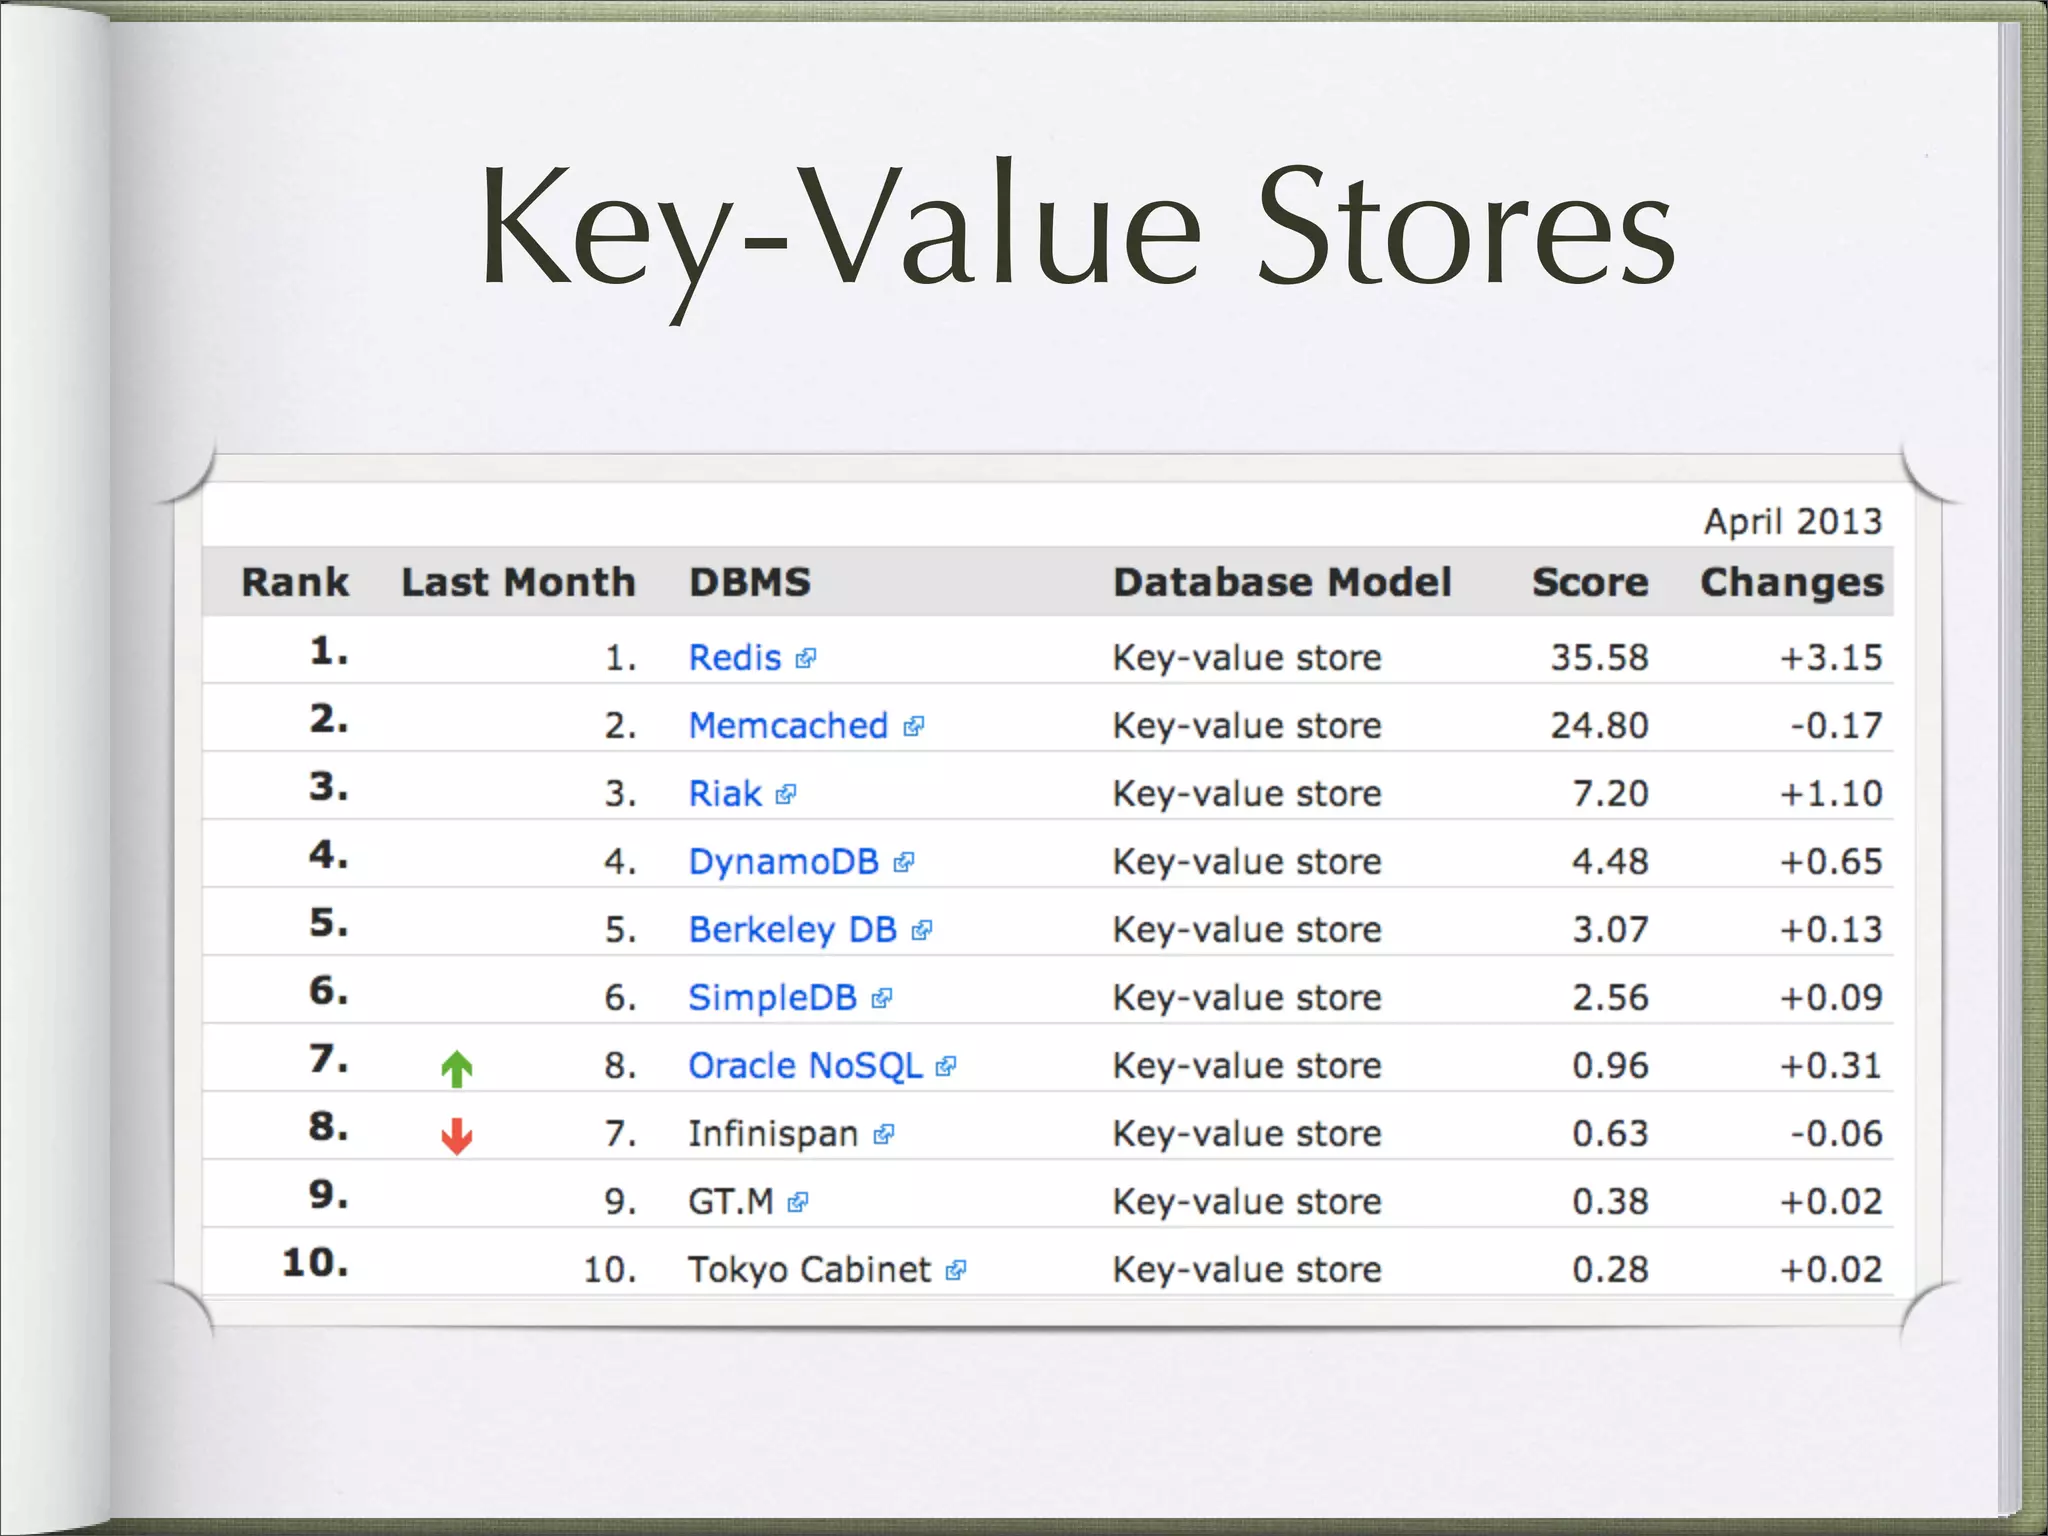Click the Tokyo Cabinet score 0.28
The image size is (2048, 1536).
click(1610, 1270)
